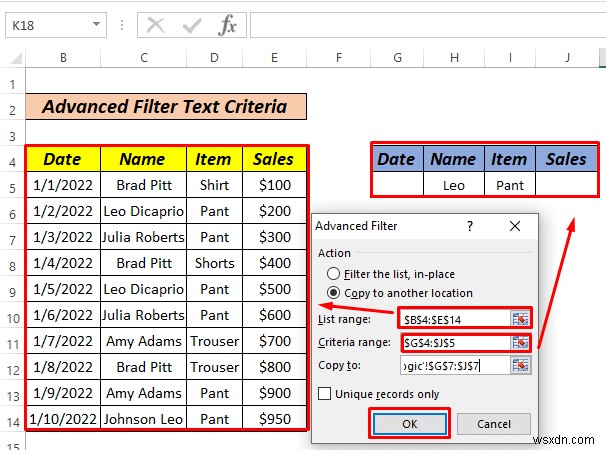This screenshot has height=450, width=606.
Task: Click the Criteria range input field
Action: coord(455,343)
